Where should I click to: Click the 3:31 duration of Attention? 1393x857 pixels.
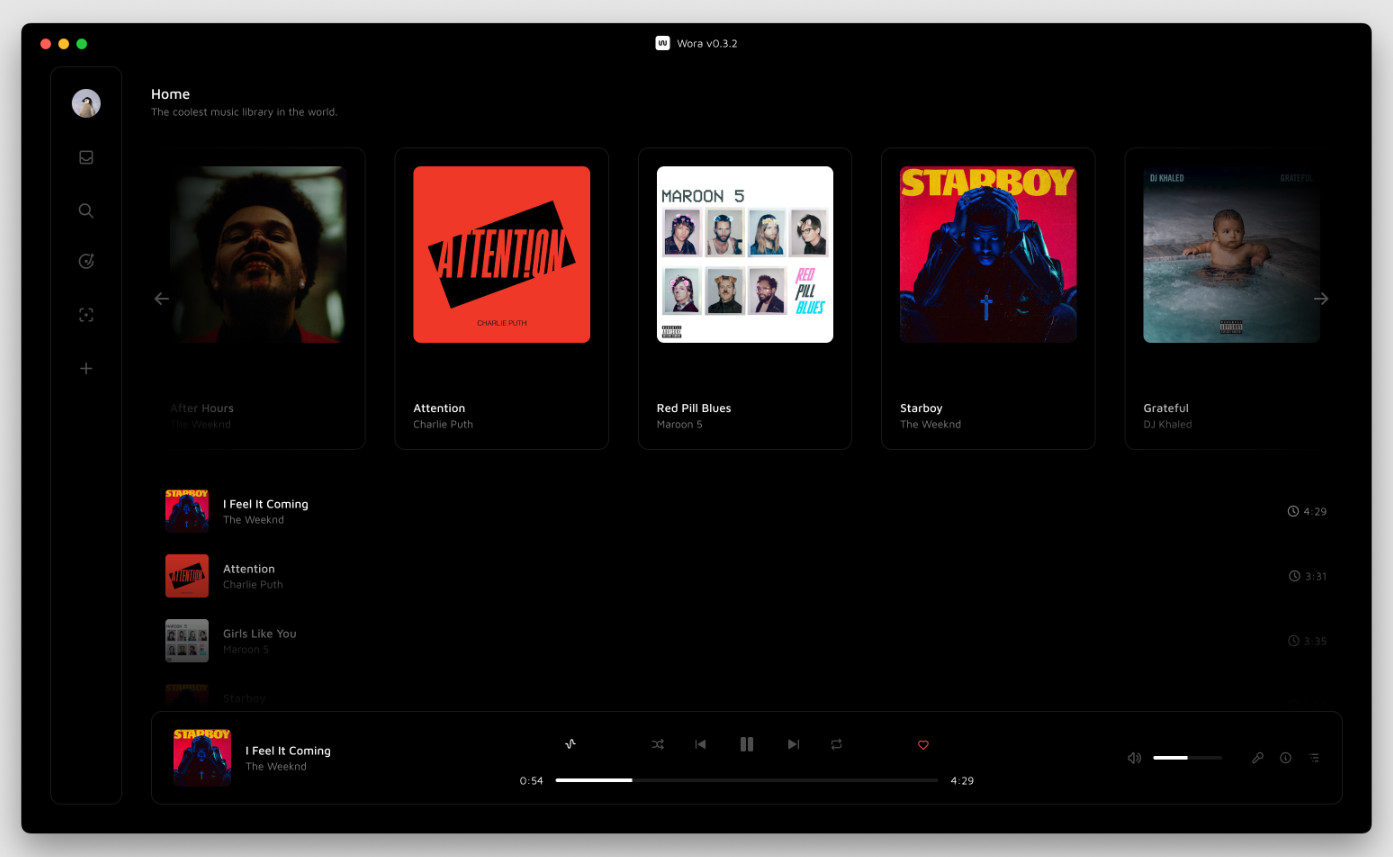[x=1316, y=576]
